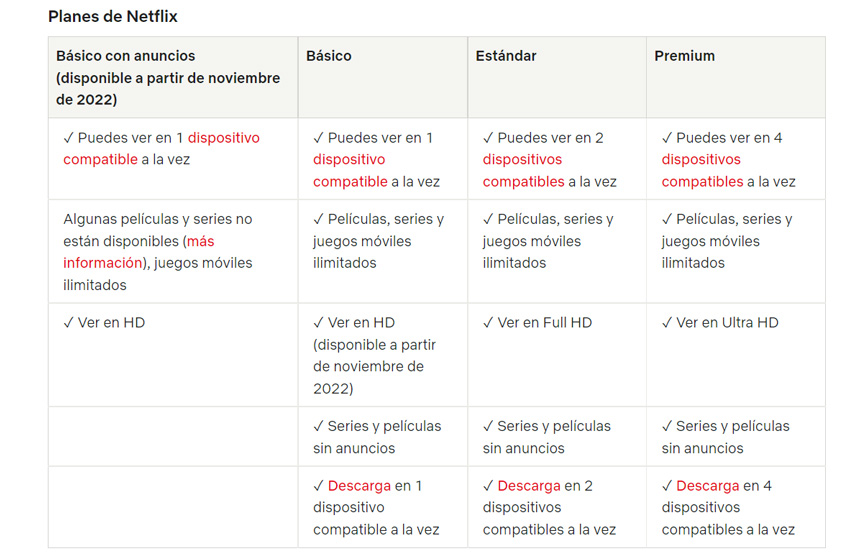Click checkmark beside 'Puedes ver en 4'
Viewport: 860px width, 560px height.
[x=666, y=138]
